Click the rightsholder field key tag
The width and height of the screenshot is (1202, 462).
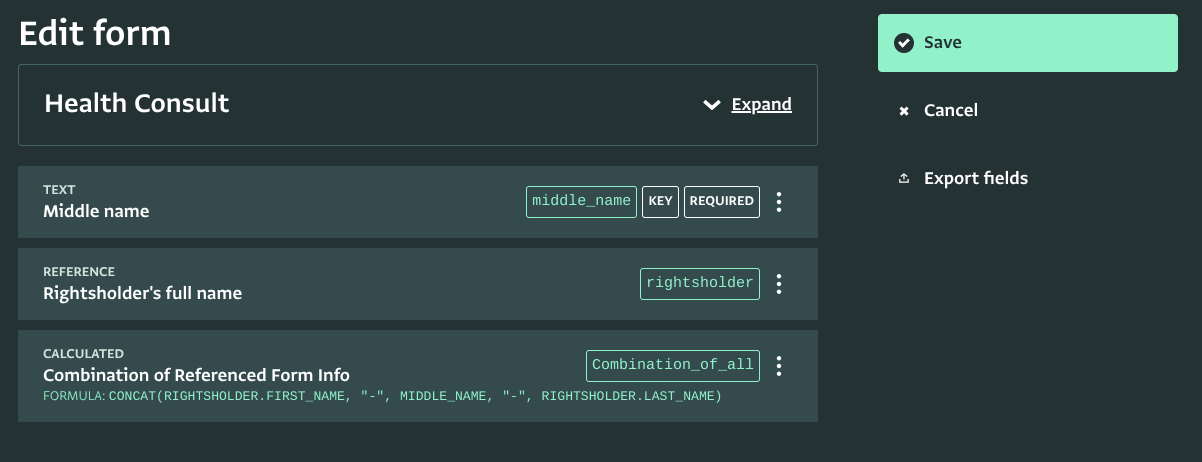coord(699,283)
